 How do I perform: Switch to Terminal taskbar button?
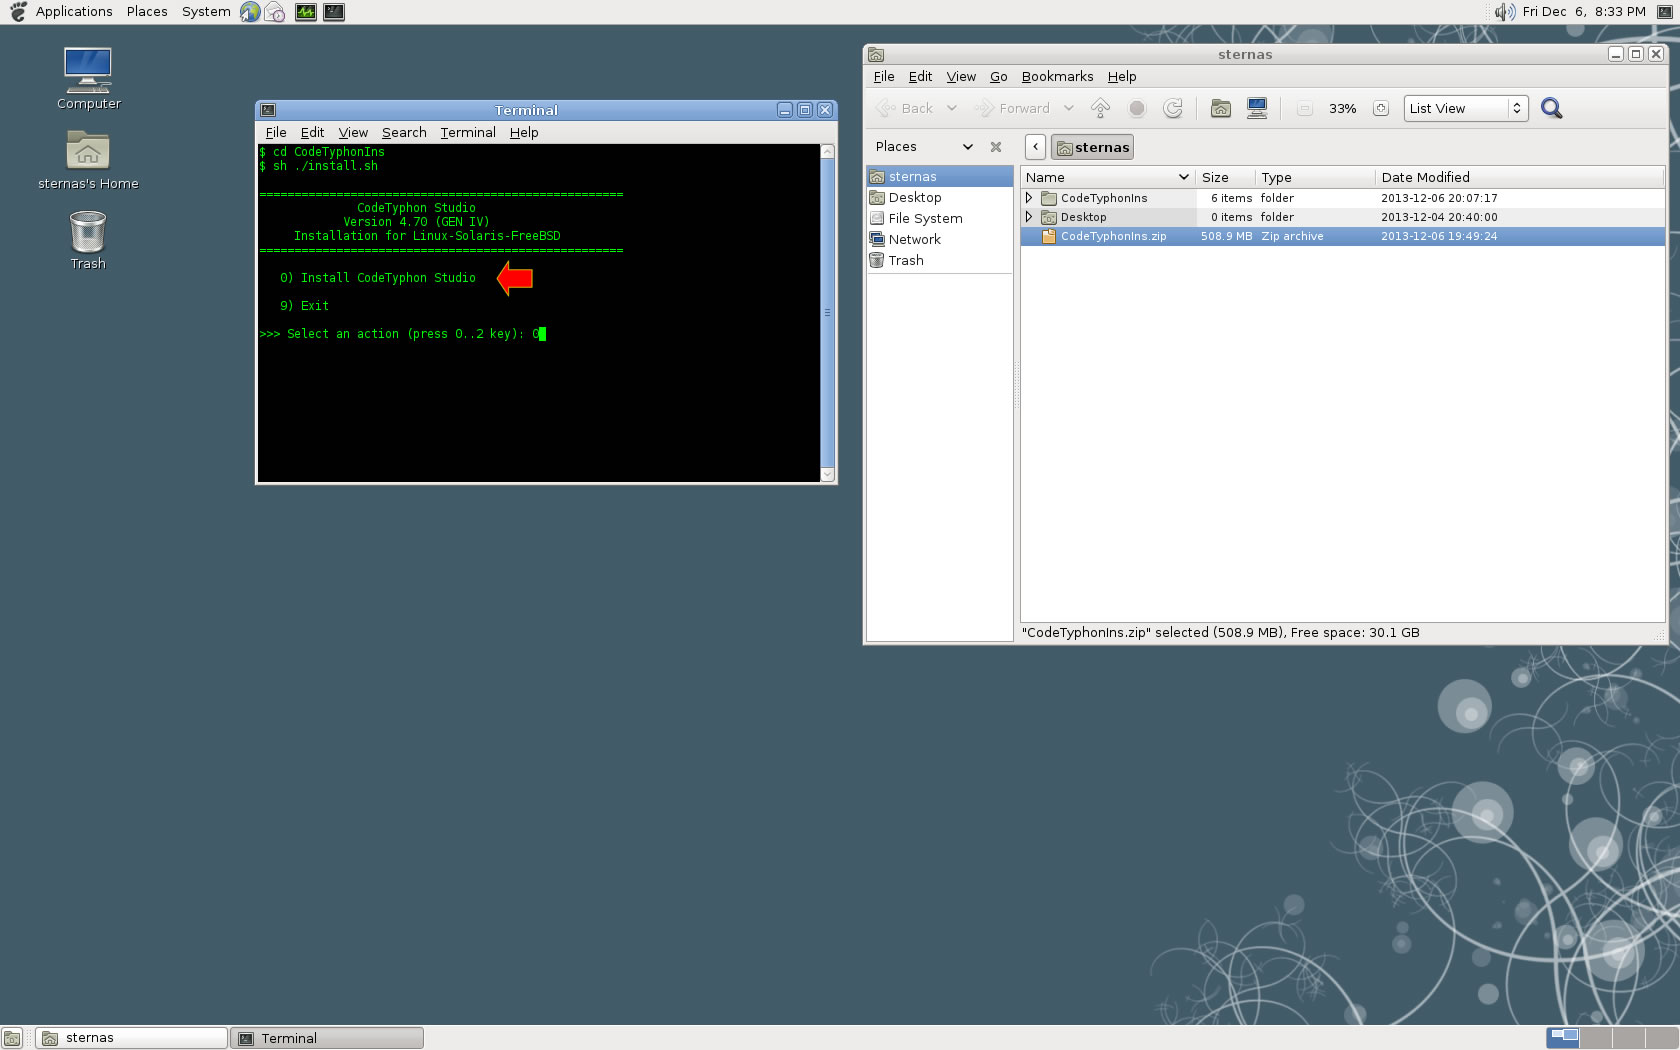327,1038
